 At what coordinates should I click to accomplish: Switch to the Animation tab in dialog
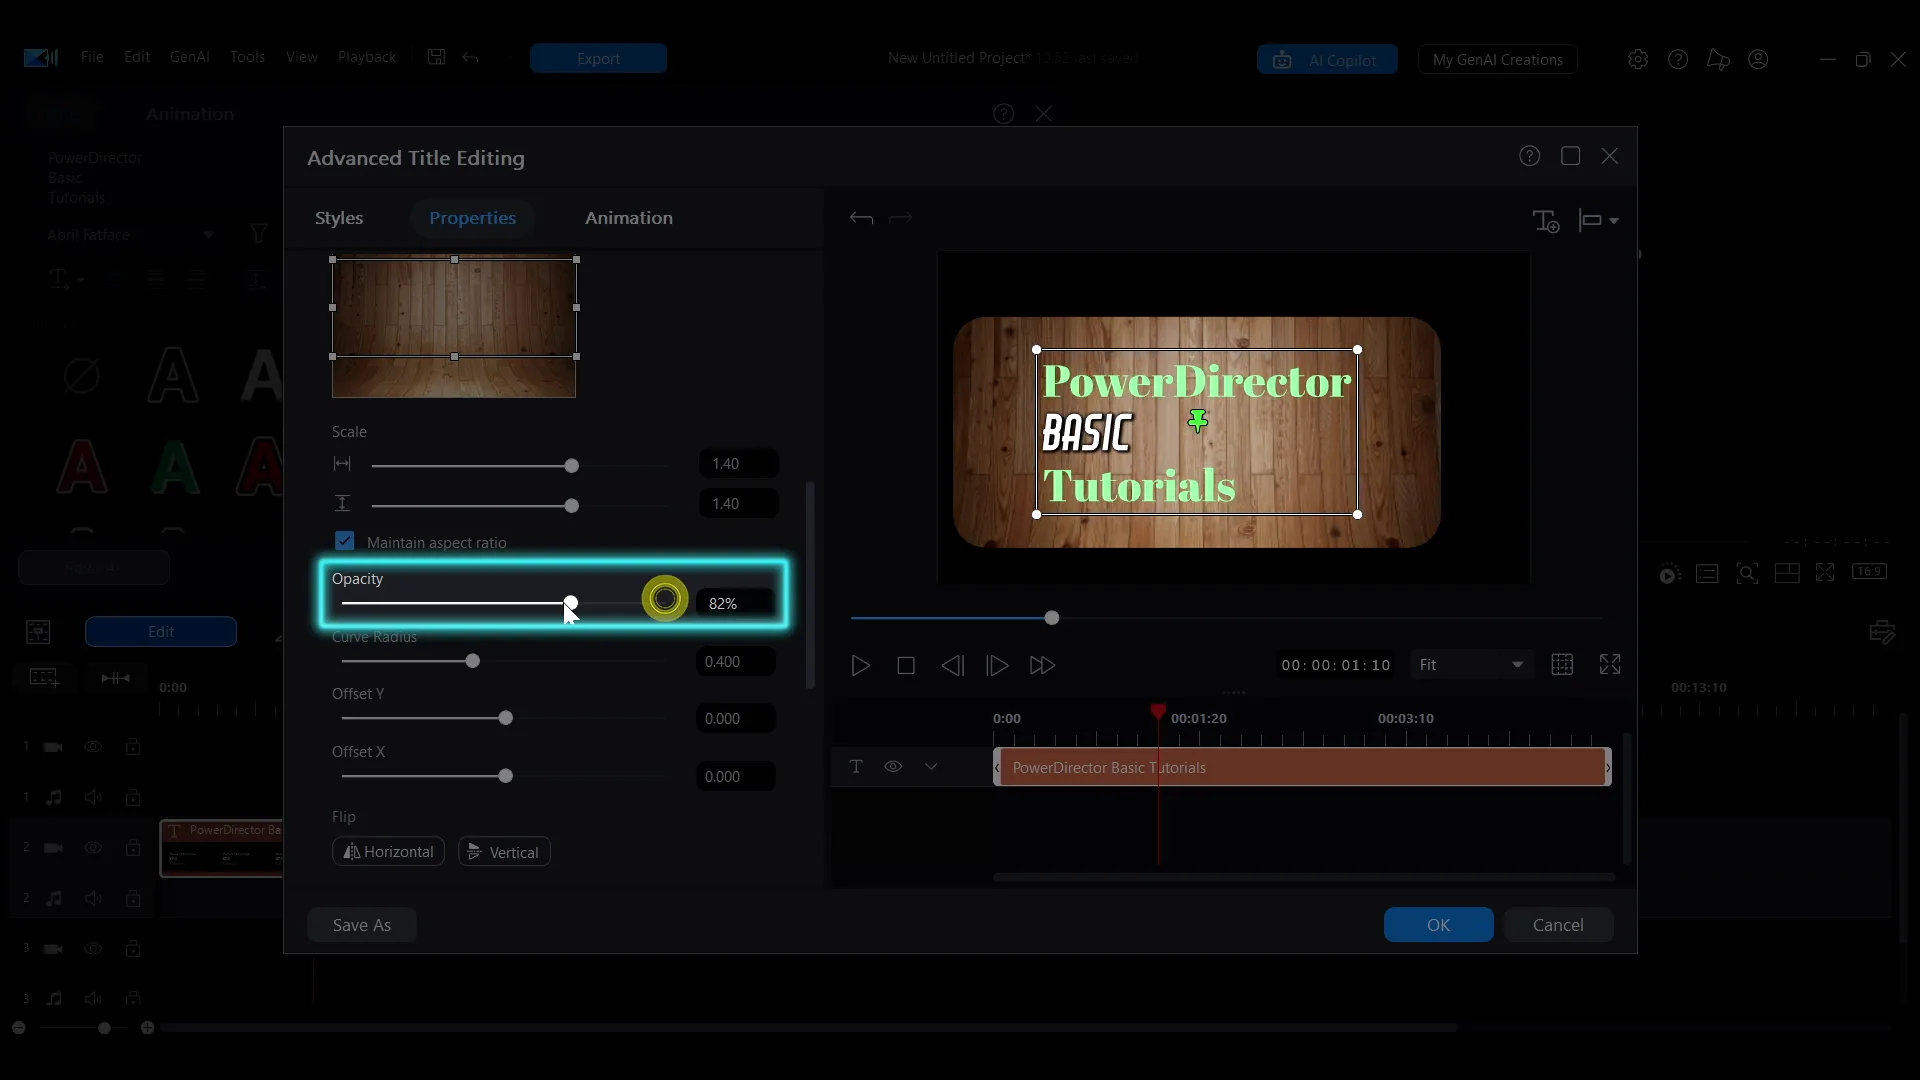coord(628,218)
